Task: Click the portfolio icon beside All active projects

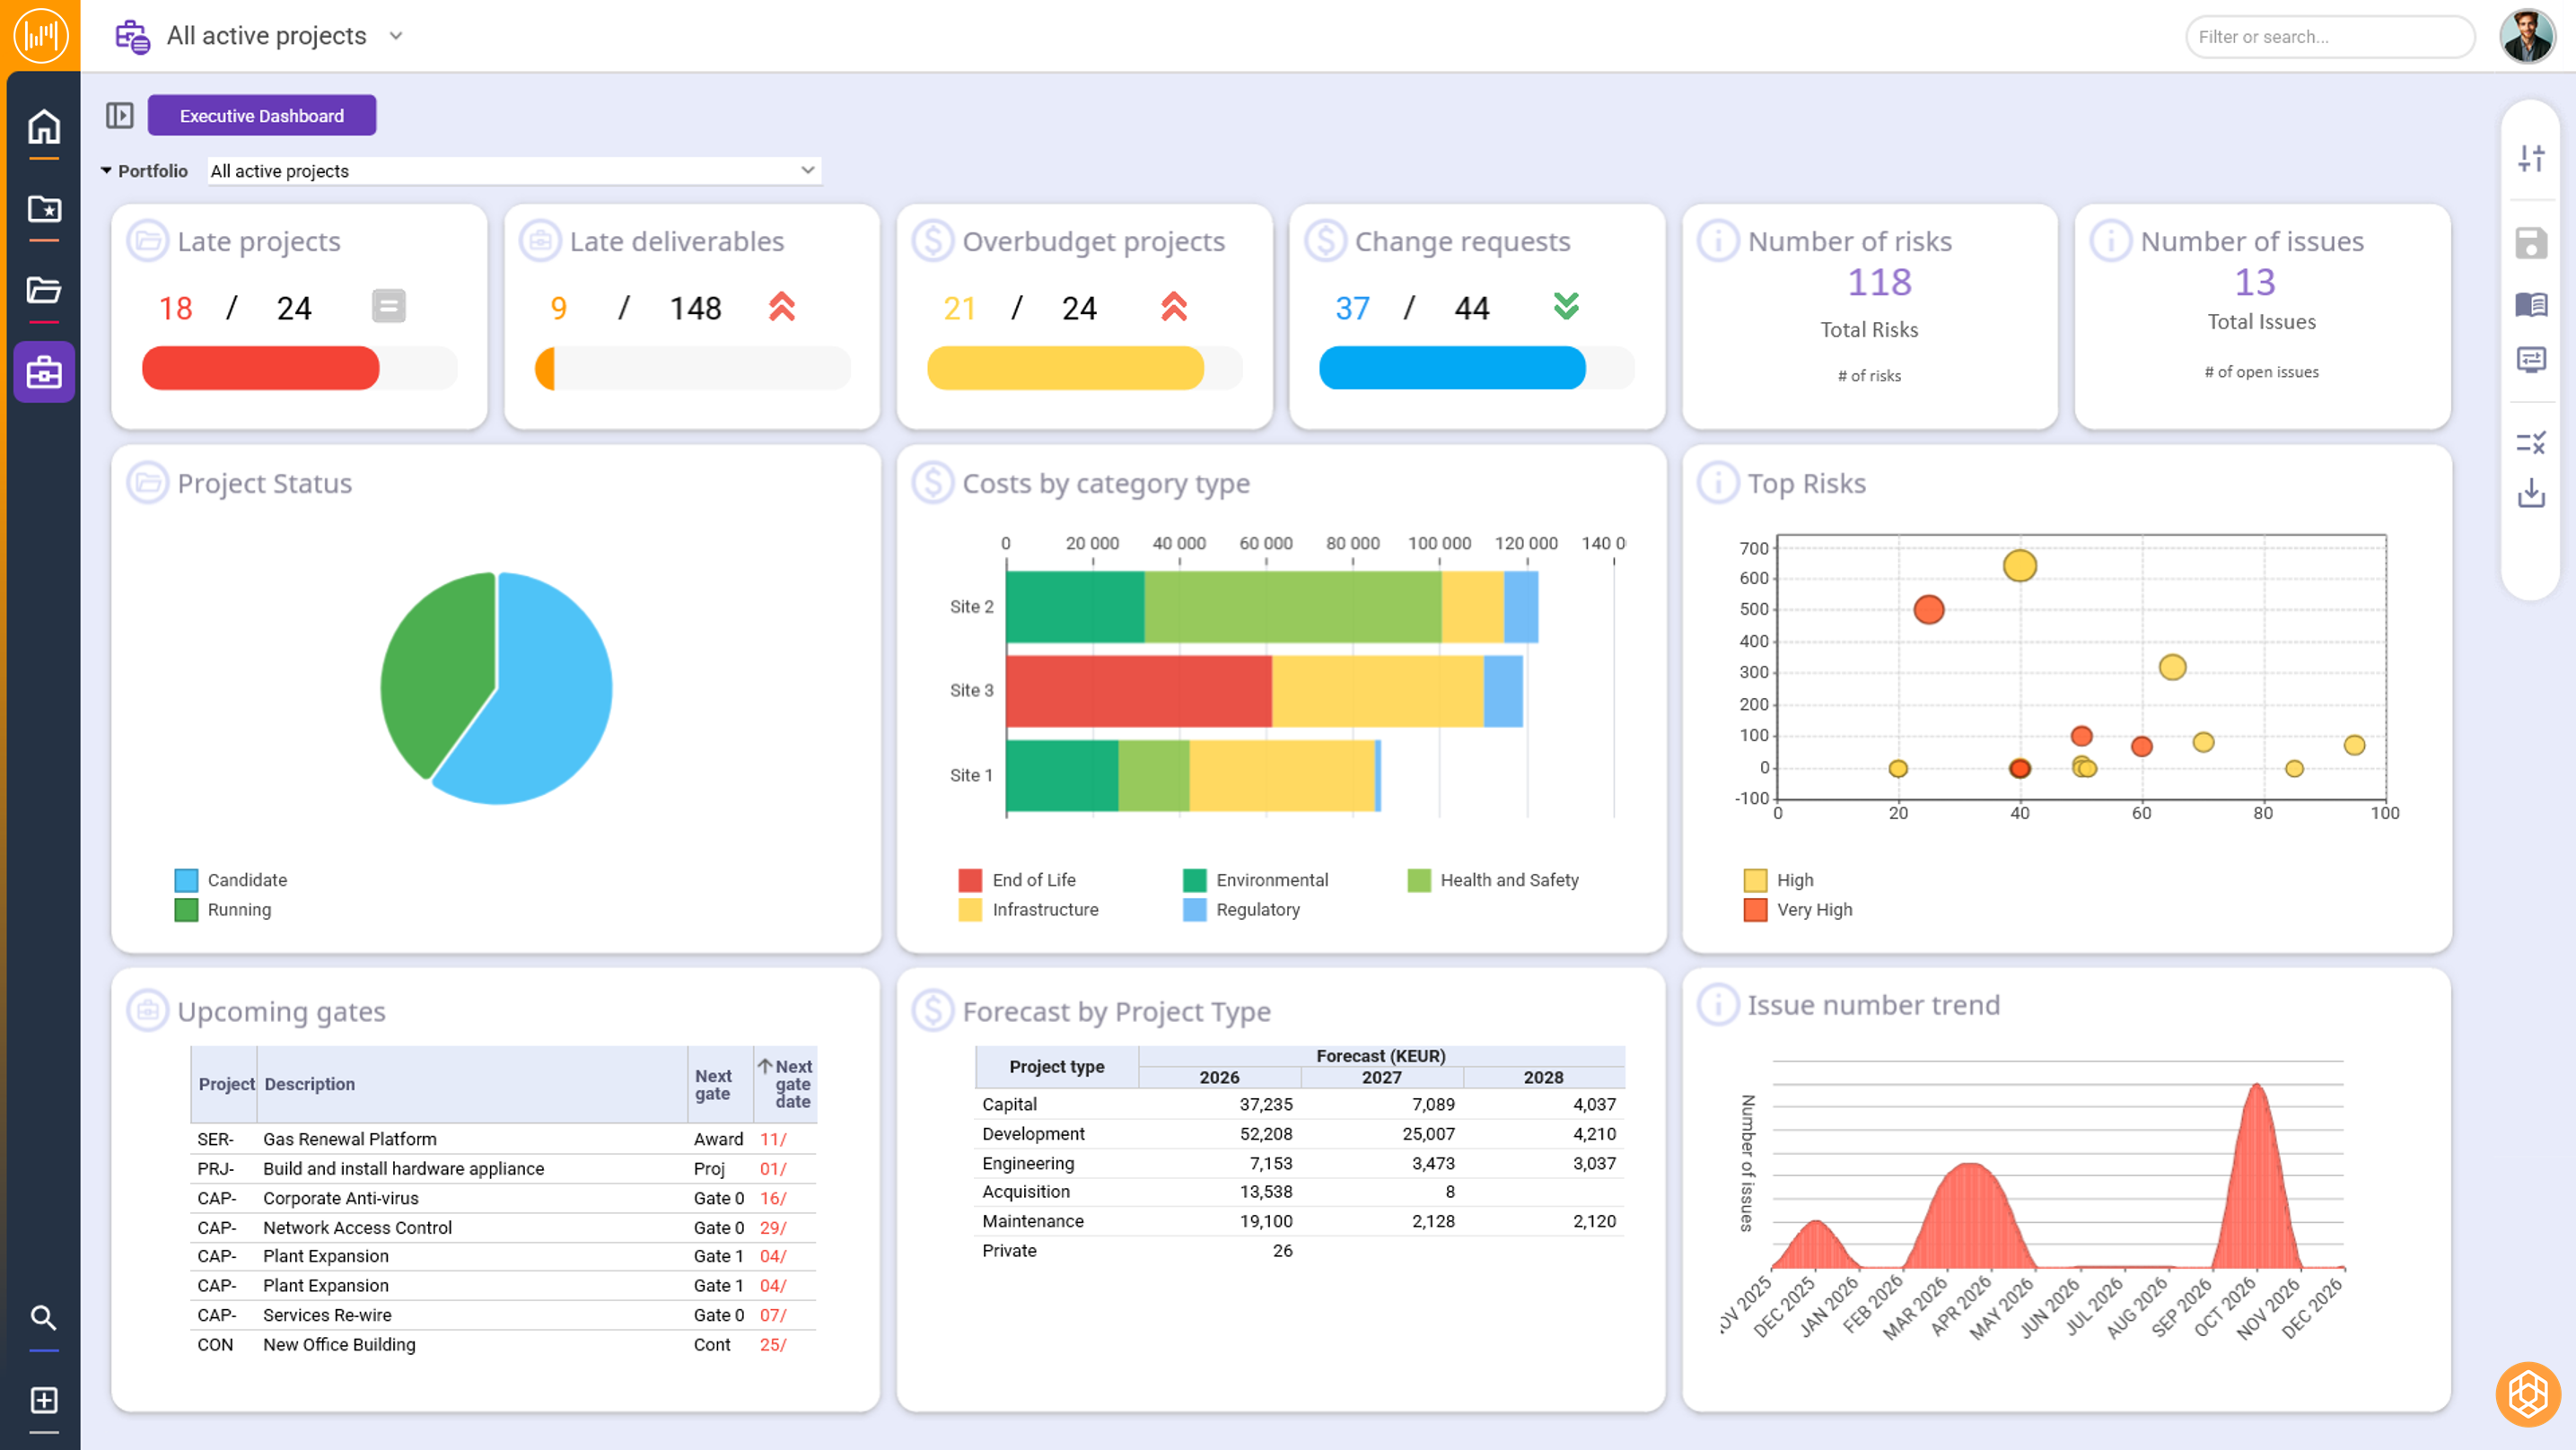Action: point(132,37)
